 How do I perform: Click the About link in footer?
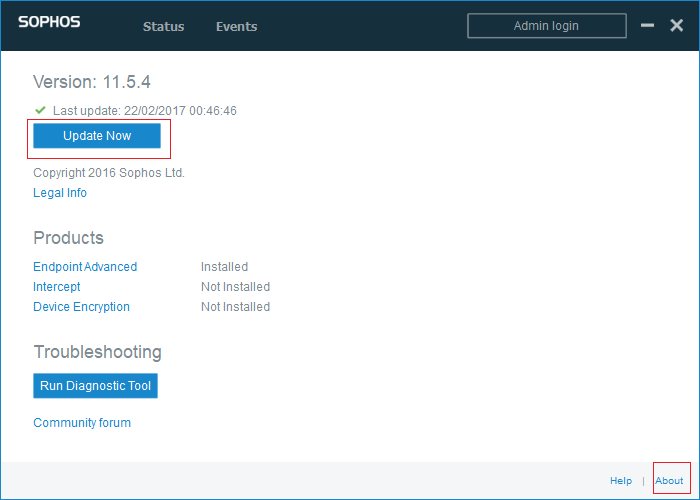(669, 481)
